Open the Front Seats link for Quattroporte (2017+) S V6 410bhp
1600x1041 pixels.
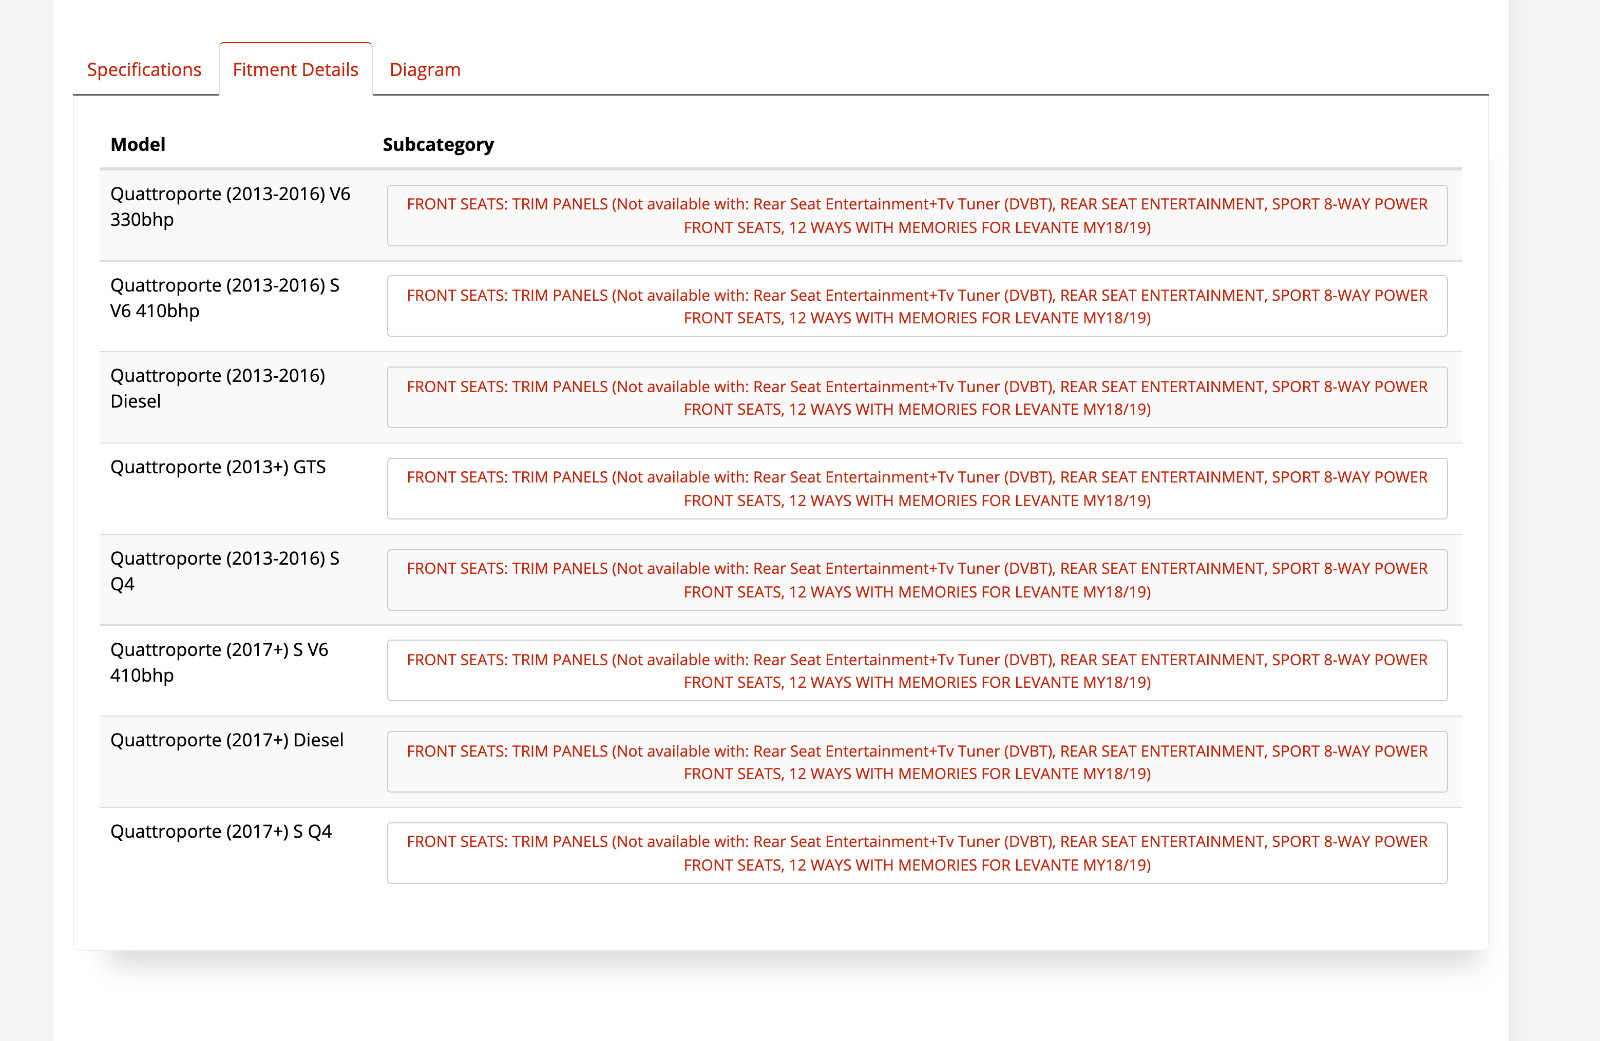click(x=917, y=671)
